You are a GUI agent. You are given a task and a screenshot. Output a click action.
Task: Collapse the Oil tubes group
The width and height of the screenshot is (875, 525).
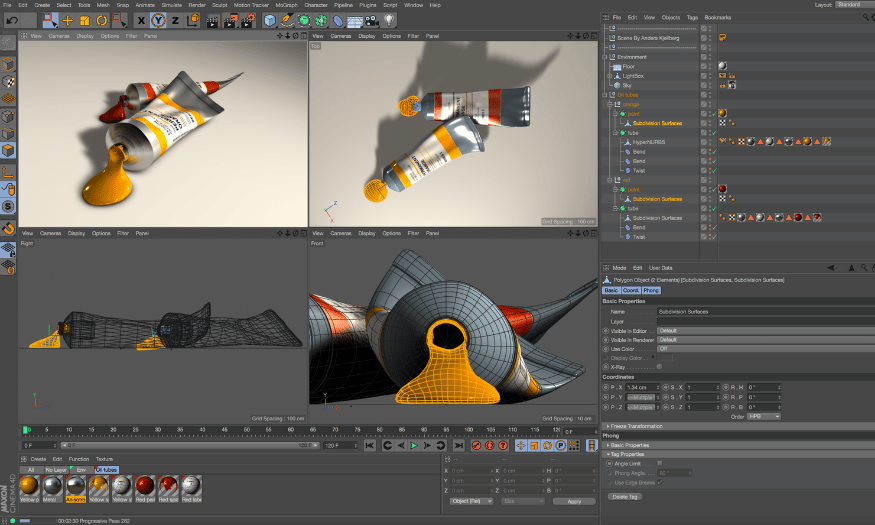604,95
